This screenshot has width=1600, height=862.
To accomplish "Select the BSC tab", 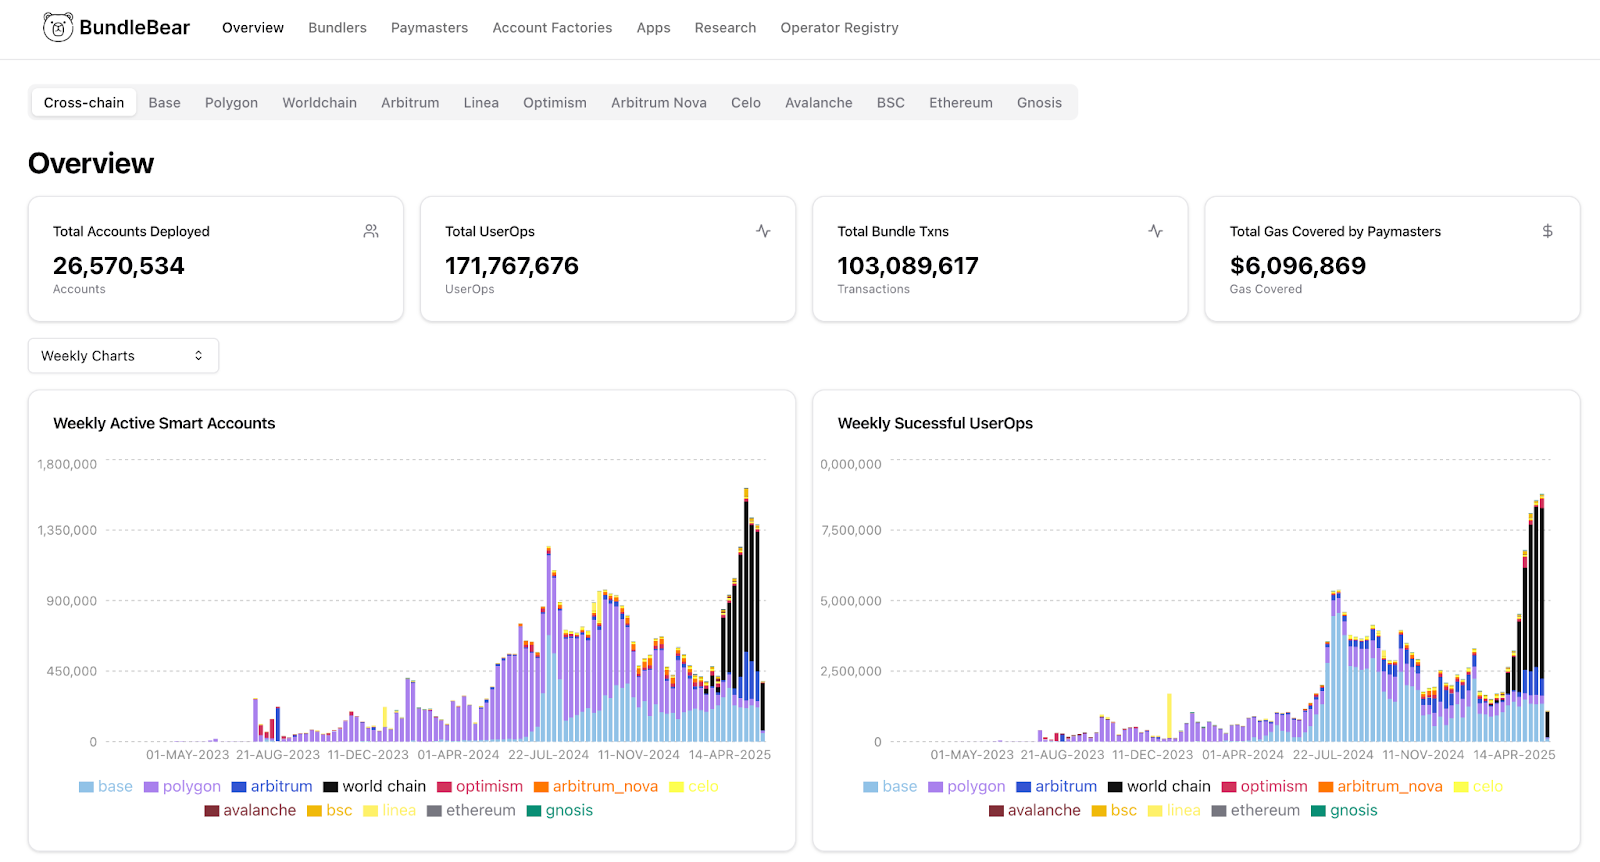I will click(x=891, y=103).
